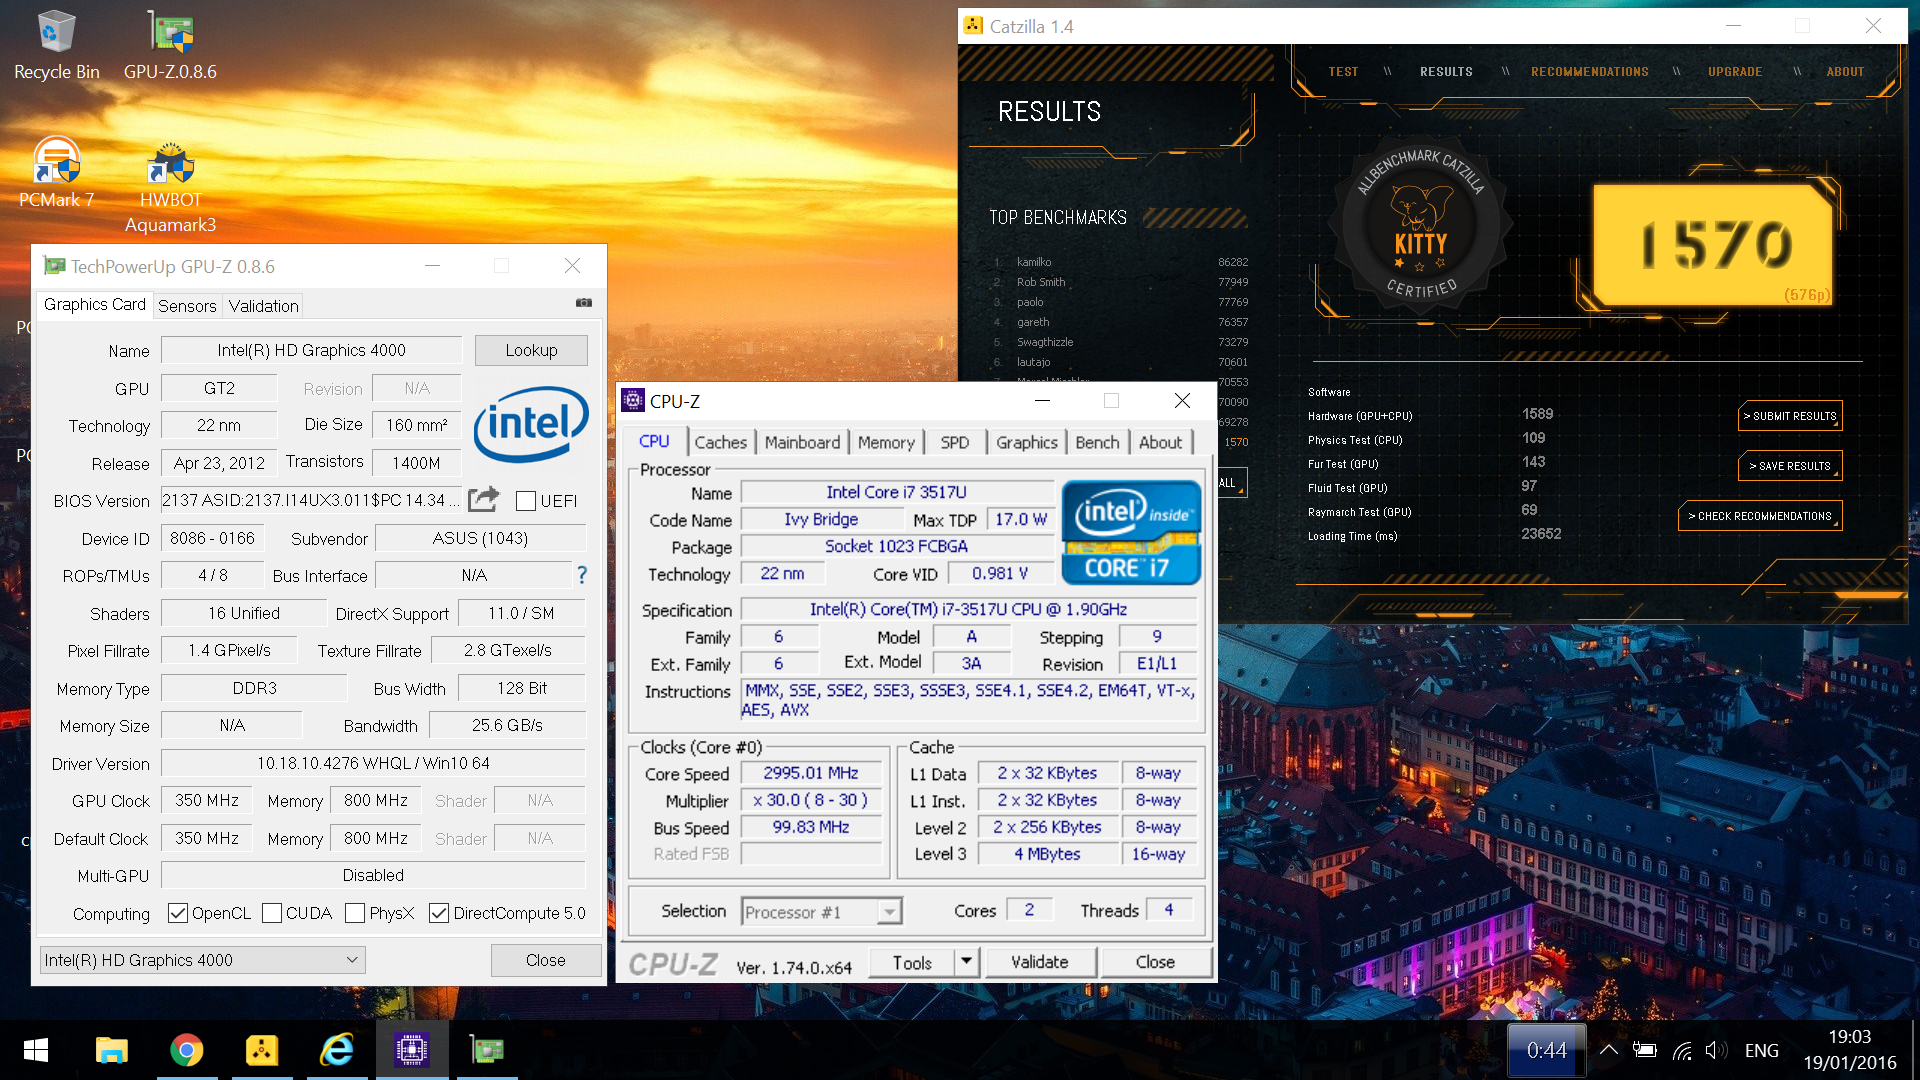The width and height of the screenshot is (1920, 1080).
Task: Open the TEST menu in Catzilla
Action: [x=1343, y=72]
